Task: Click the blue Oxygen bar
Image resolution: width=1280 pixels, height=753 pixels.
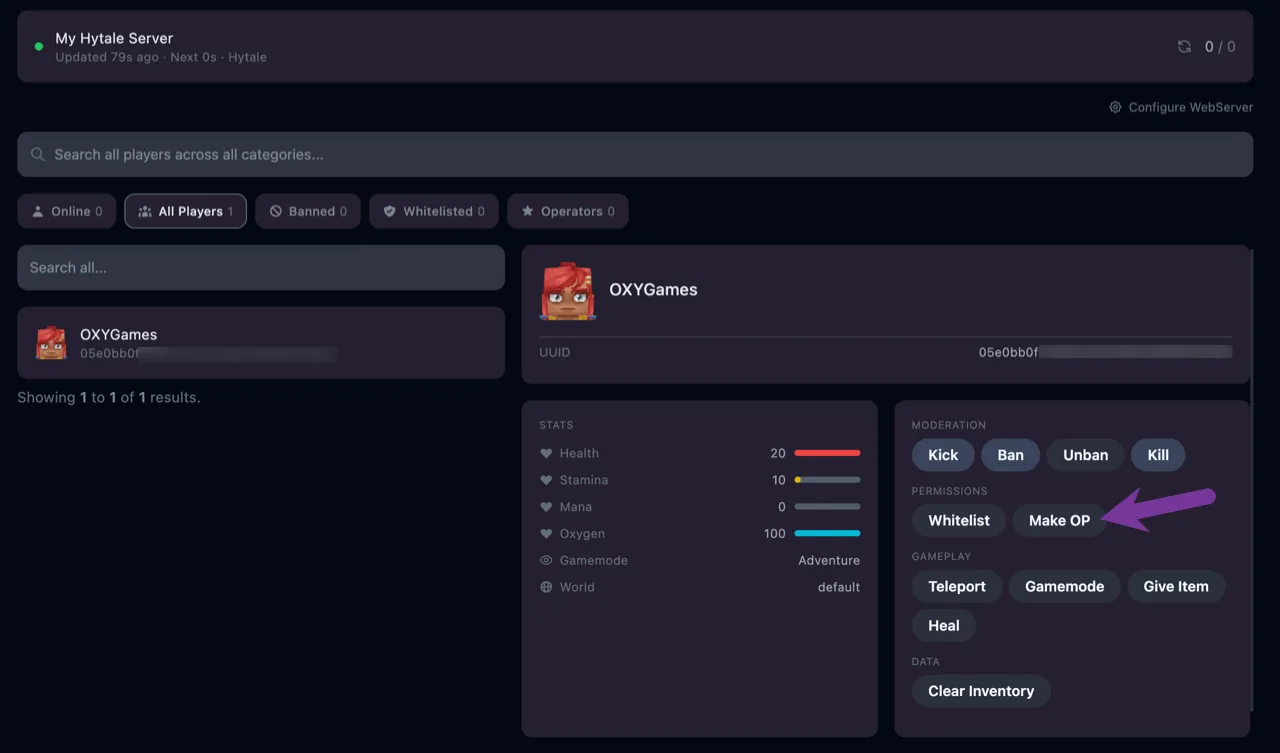Action: [x=827, y=534]
